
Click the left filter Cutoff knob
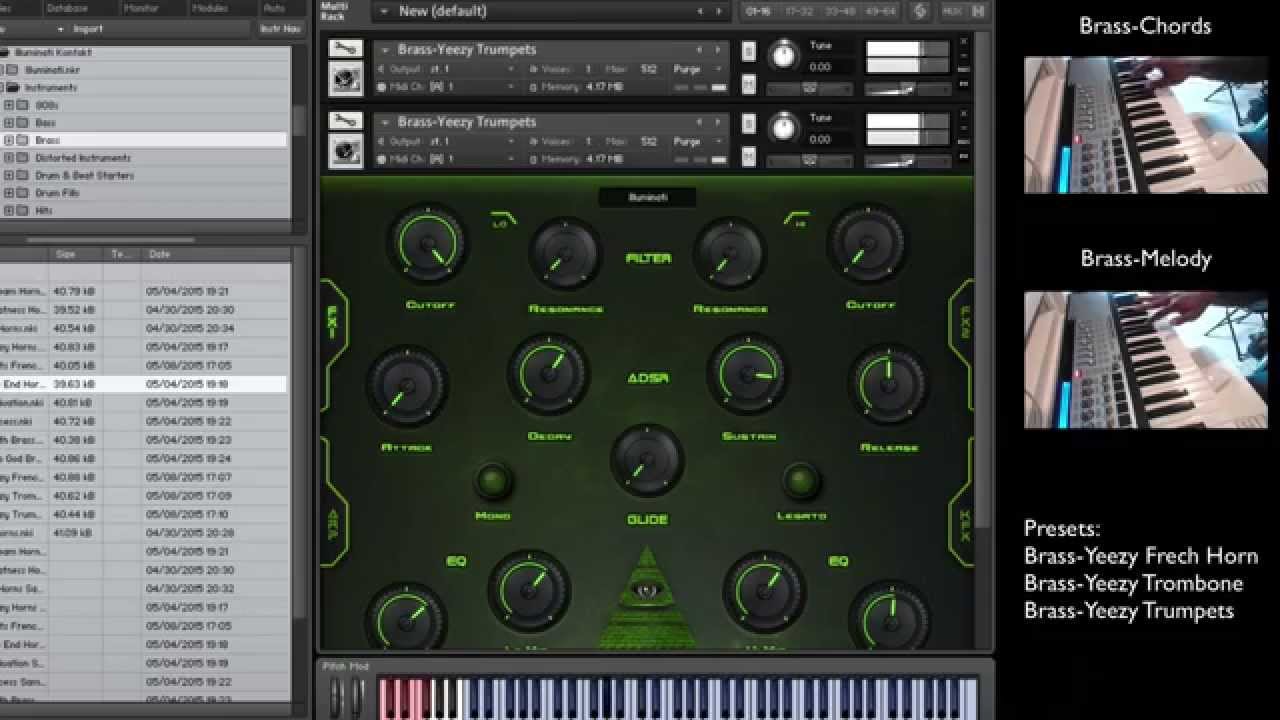(427, 245)
